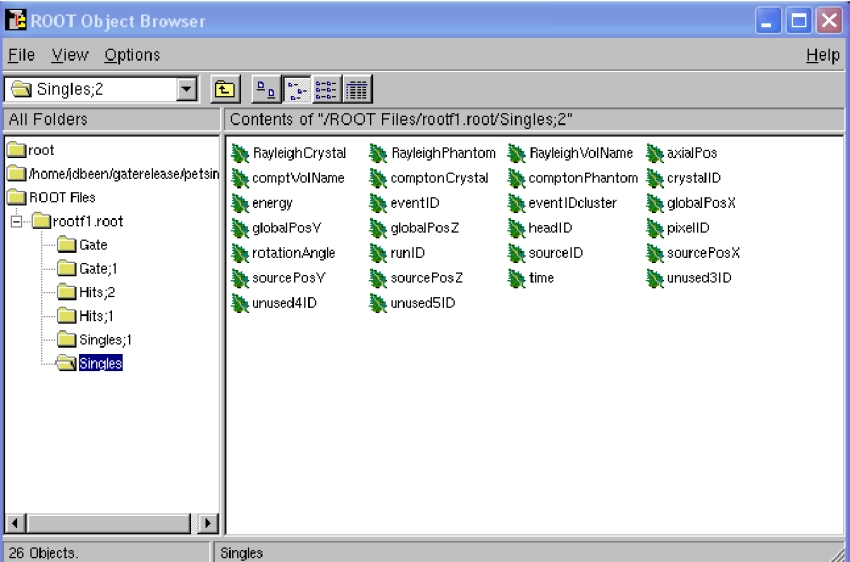This screenshot has height=562, width=850.
Task: Switch to list view
Action: pos(326,89)
